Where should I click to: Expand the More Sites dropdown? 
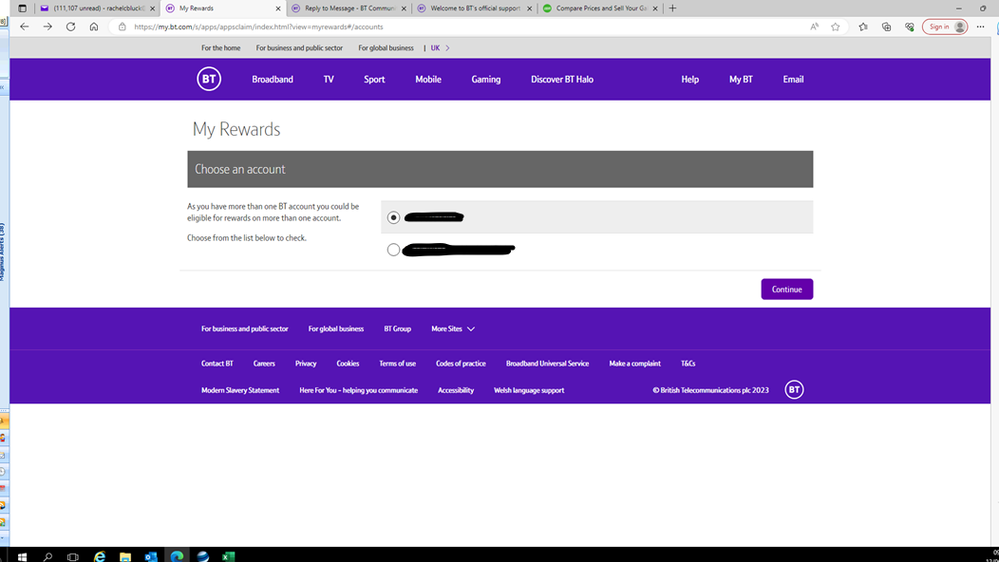click(453, 329)
